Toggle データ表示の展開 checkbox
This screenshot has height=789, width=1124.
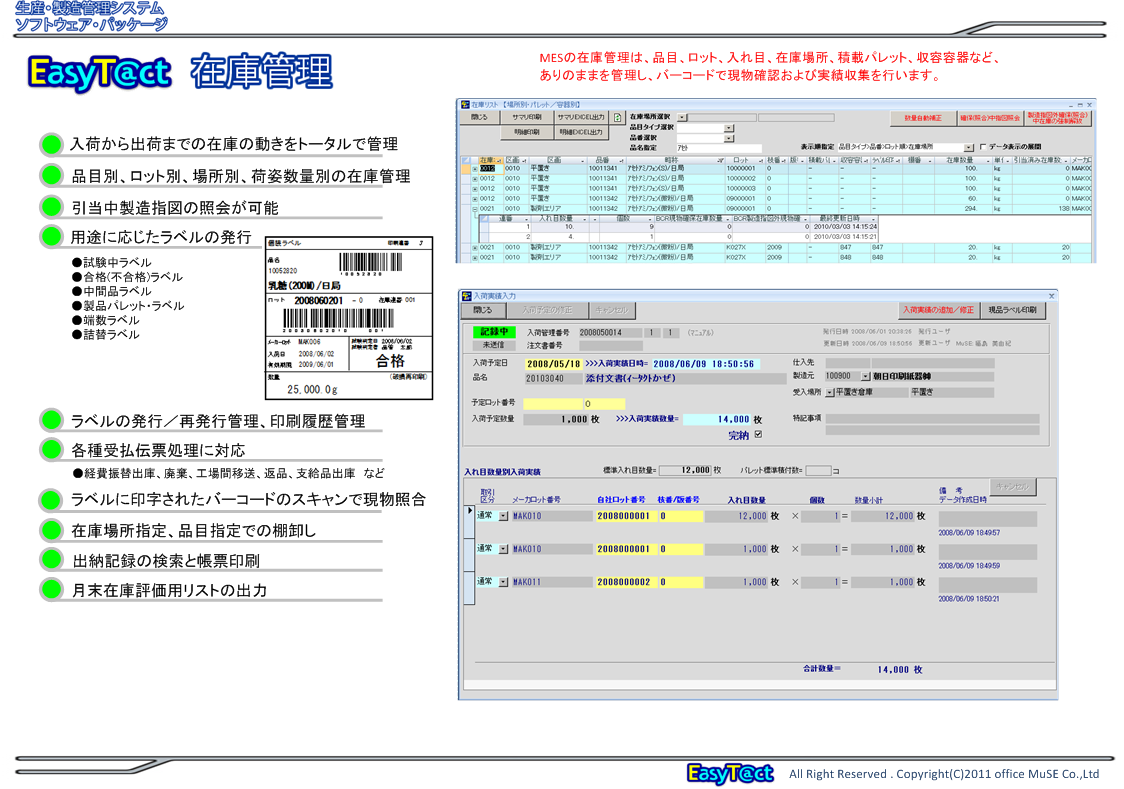(x=983, y=147)
